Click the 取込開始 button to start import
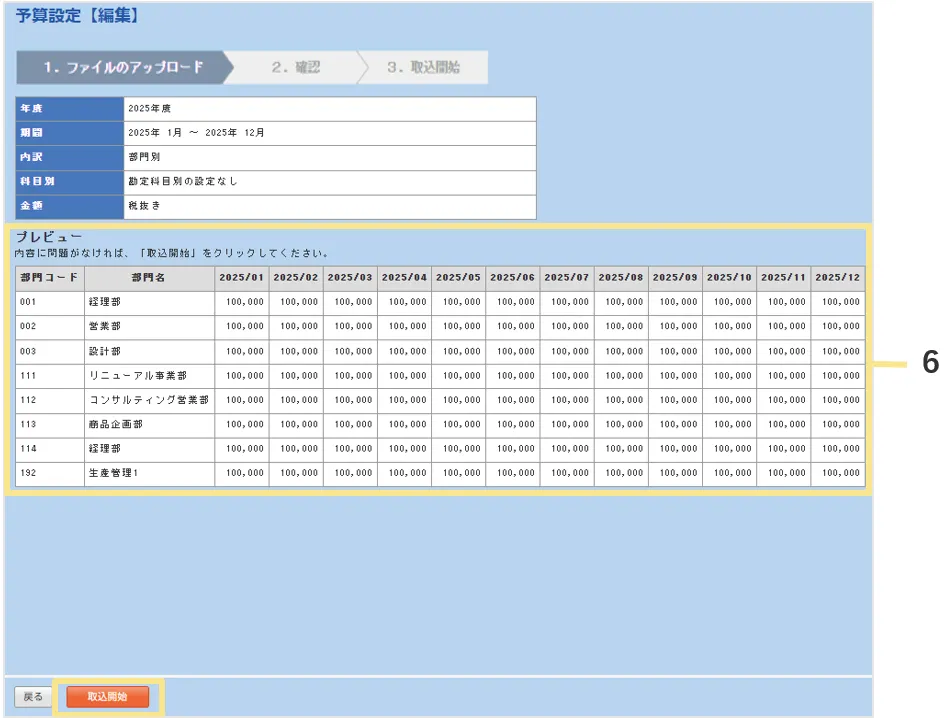The width and height of the screenshot is (949, 718). [107, 696]
